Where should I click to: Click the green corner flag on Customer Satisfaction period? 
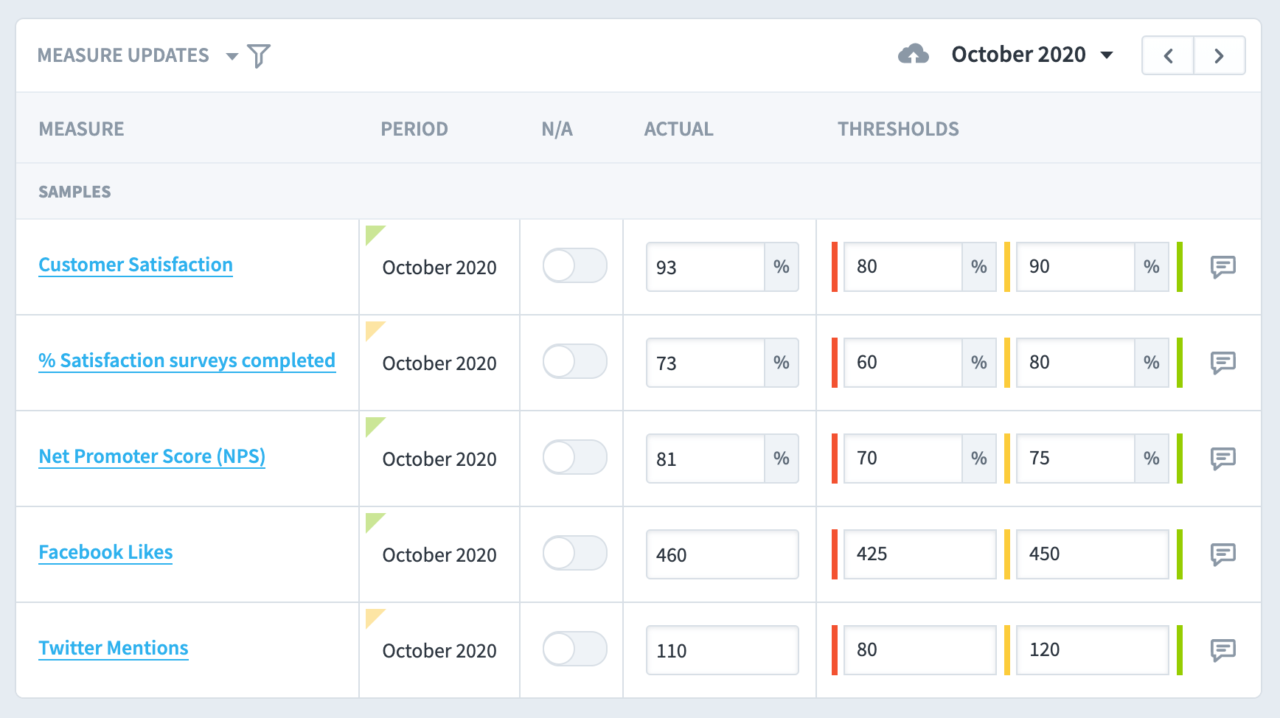point(373,233)
